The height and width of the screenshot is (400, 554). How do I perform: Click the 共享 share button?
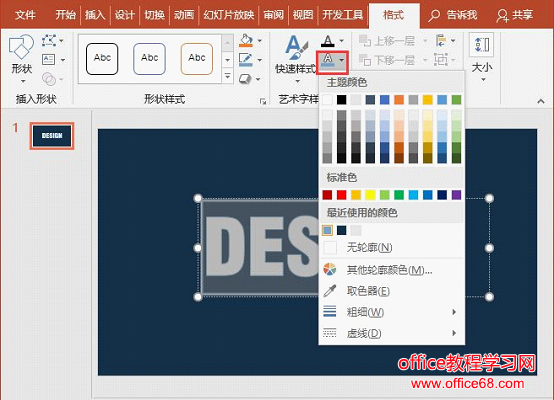click(x=514, y=15)
